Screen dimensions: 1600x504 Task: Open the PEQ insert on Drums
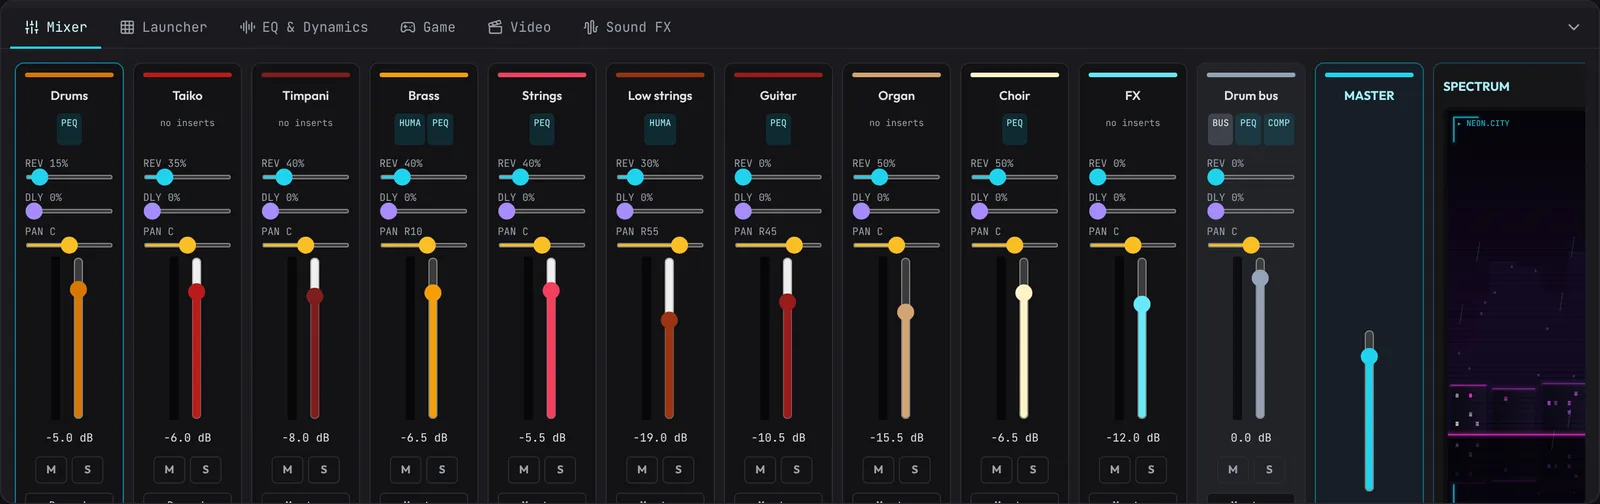click(x=69, y=127)
